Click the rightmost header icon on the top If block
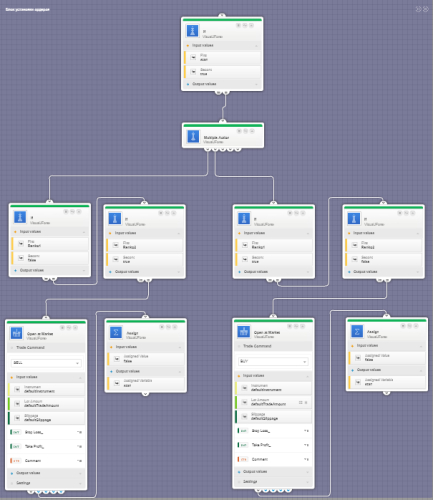The image size is (433, 500). pyautogui.click(x=251, y=25)
